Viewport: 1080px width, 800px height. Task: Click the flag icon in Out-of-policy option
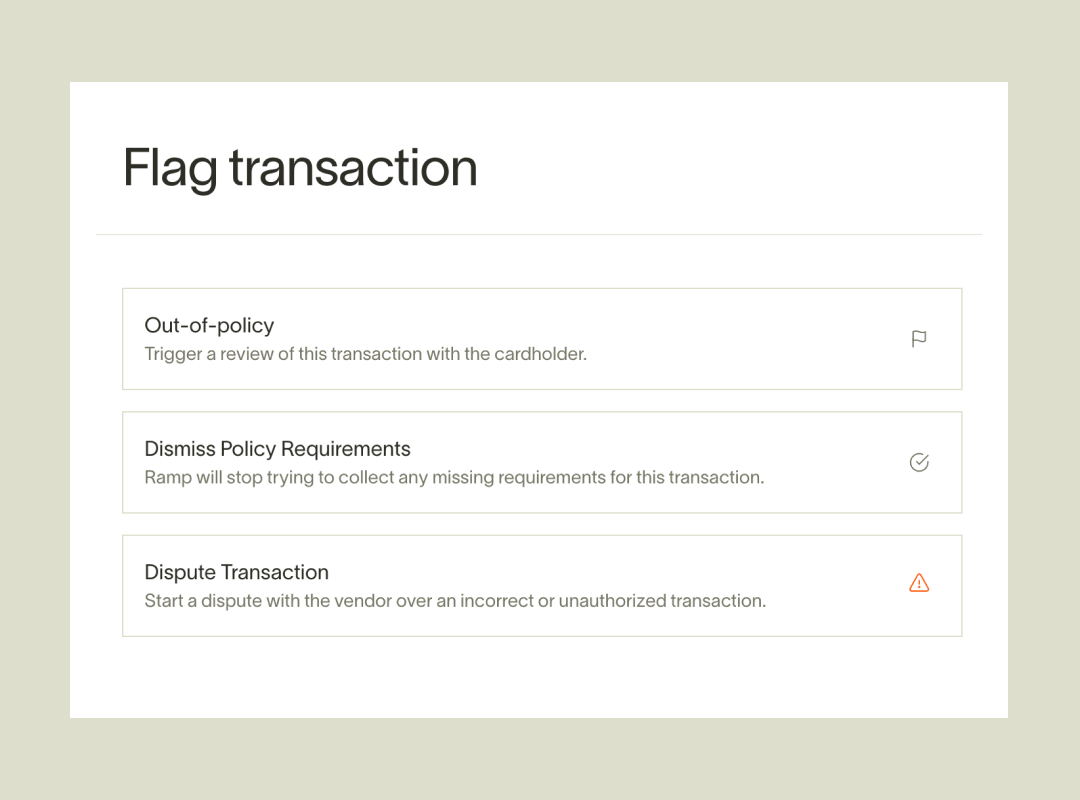[919, 339]
